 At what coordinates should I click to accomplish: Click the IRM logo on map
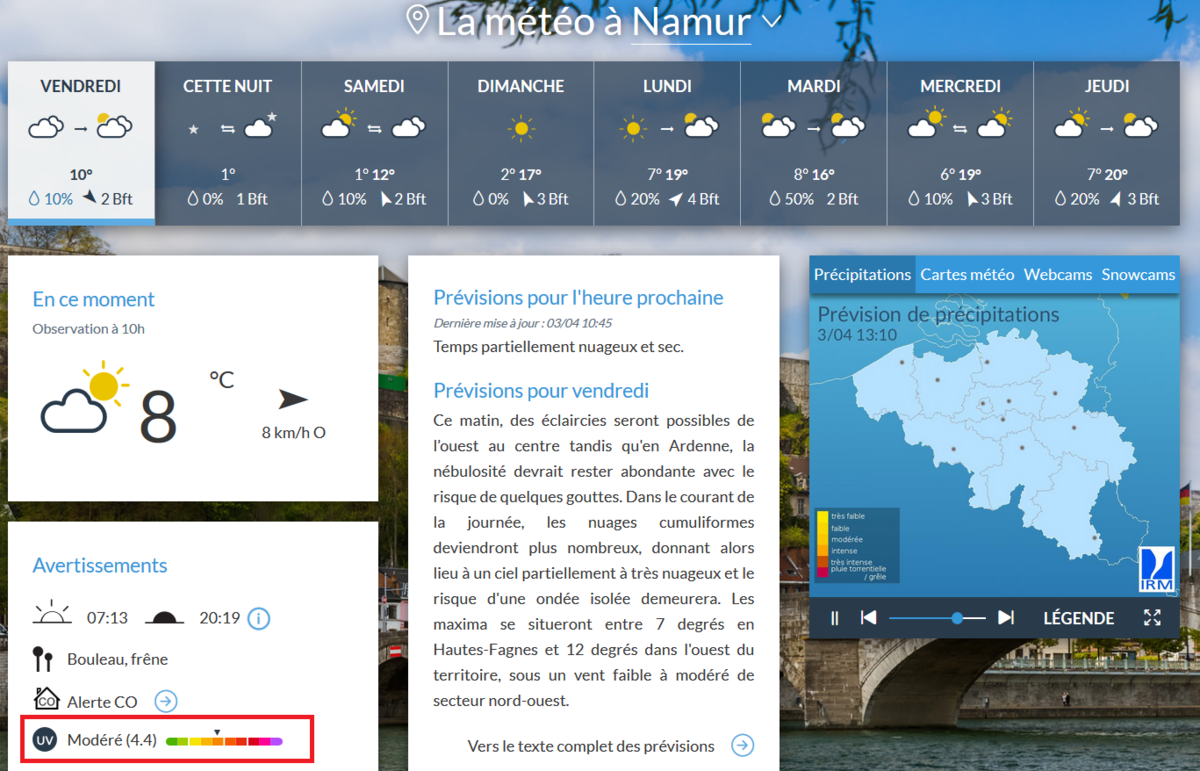[x=1157, y=569]
